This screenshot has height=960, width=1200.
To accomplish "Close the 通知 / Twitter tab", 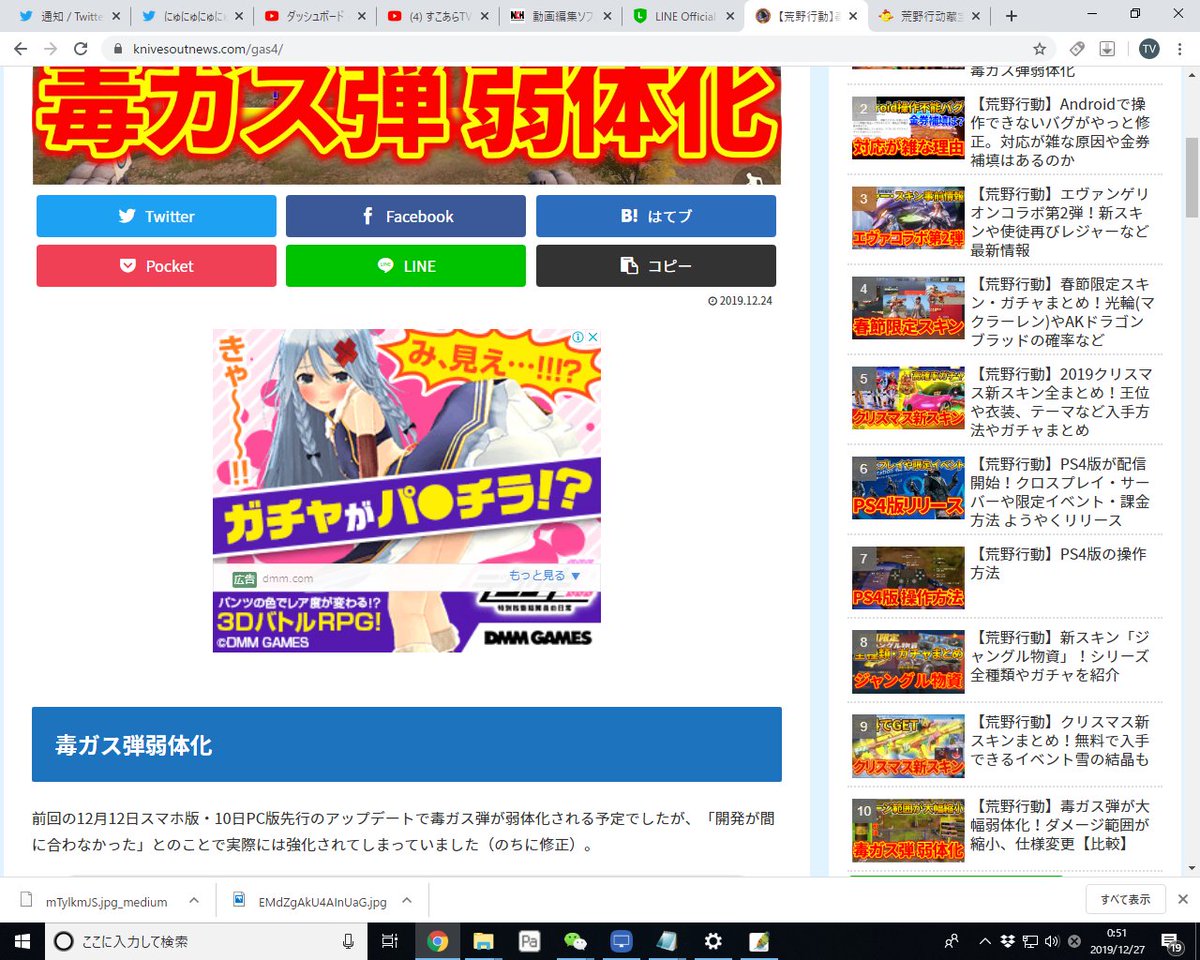I will pos(116,16).
